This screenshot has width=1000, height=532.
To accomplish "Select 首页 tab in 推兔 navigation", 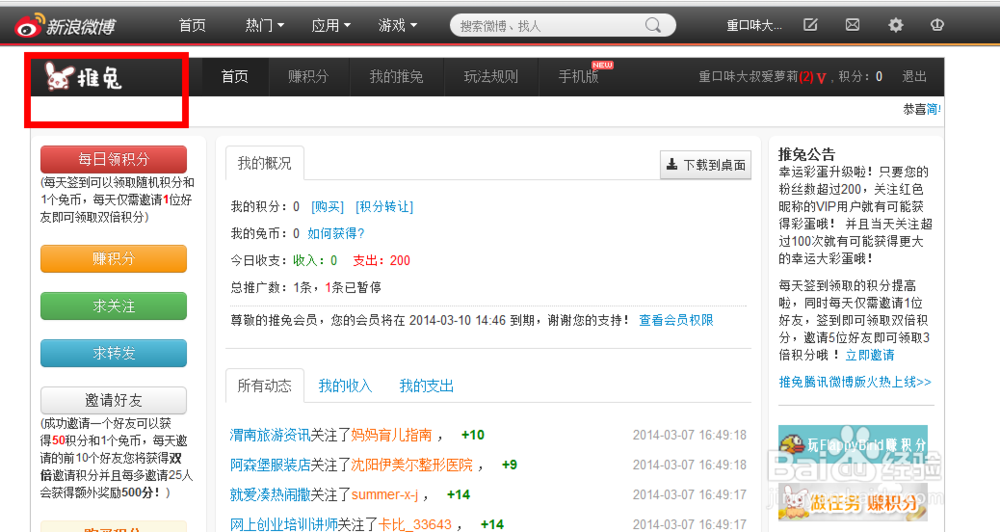I will coord(235,77).
